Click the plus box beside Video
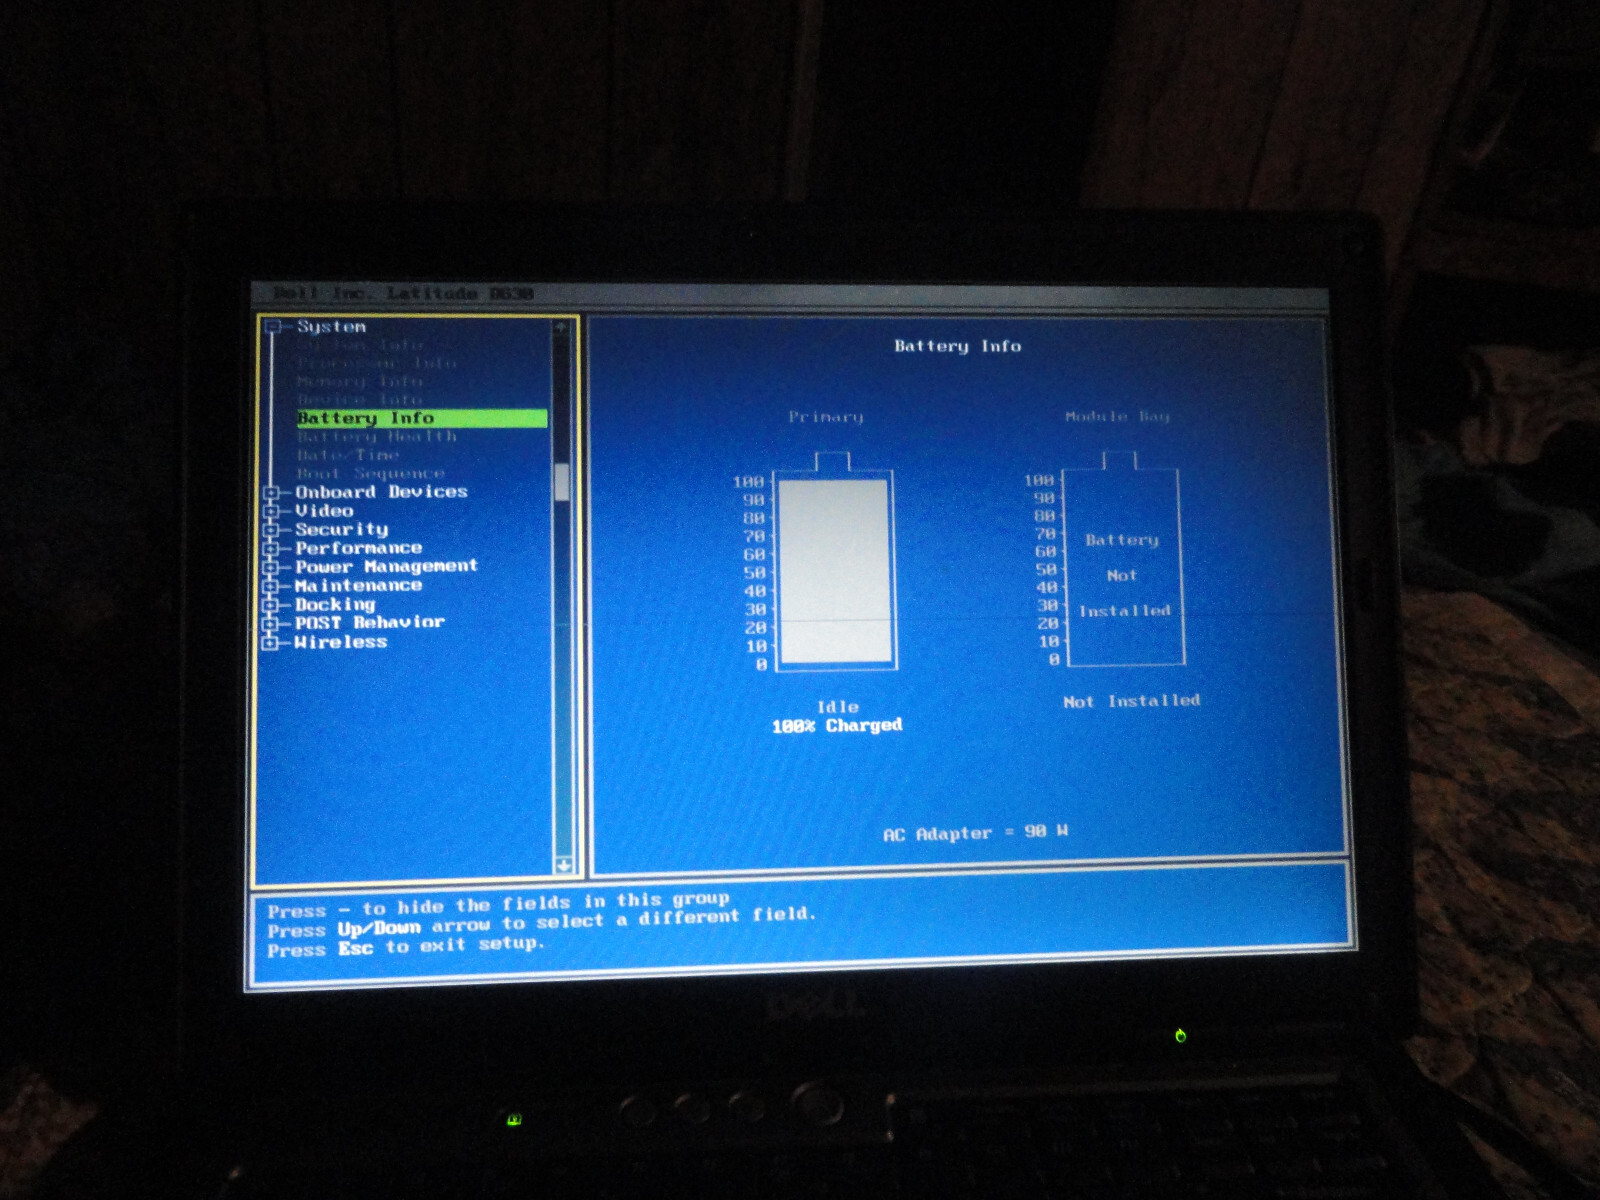Screen dimensions: 1600x1200 (271, 512)
